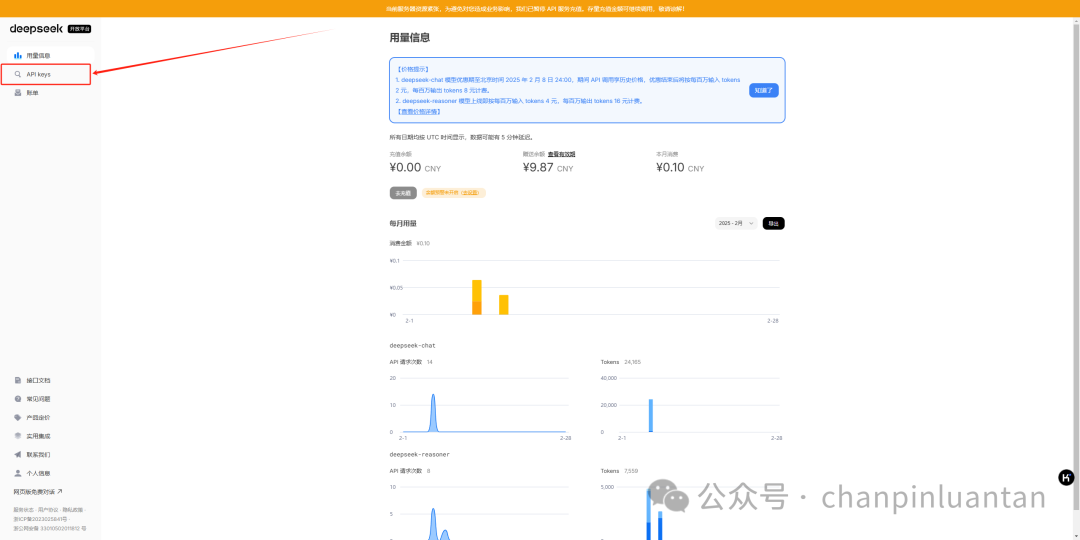Click the FAQ question-mark icon
The height and width of the screenshot is (540, 1080).
tap(18, 399)
